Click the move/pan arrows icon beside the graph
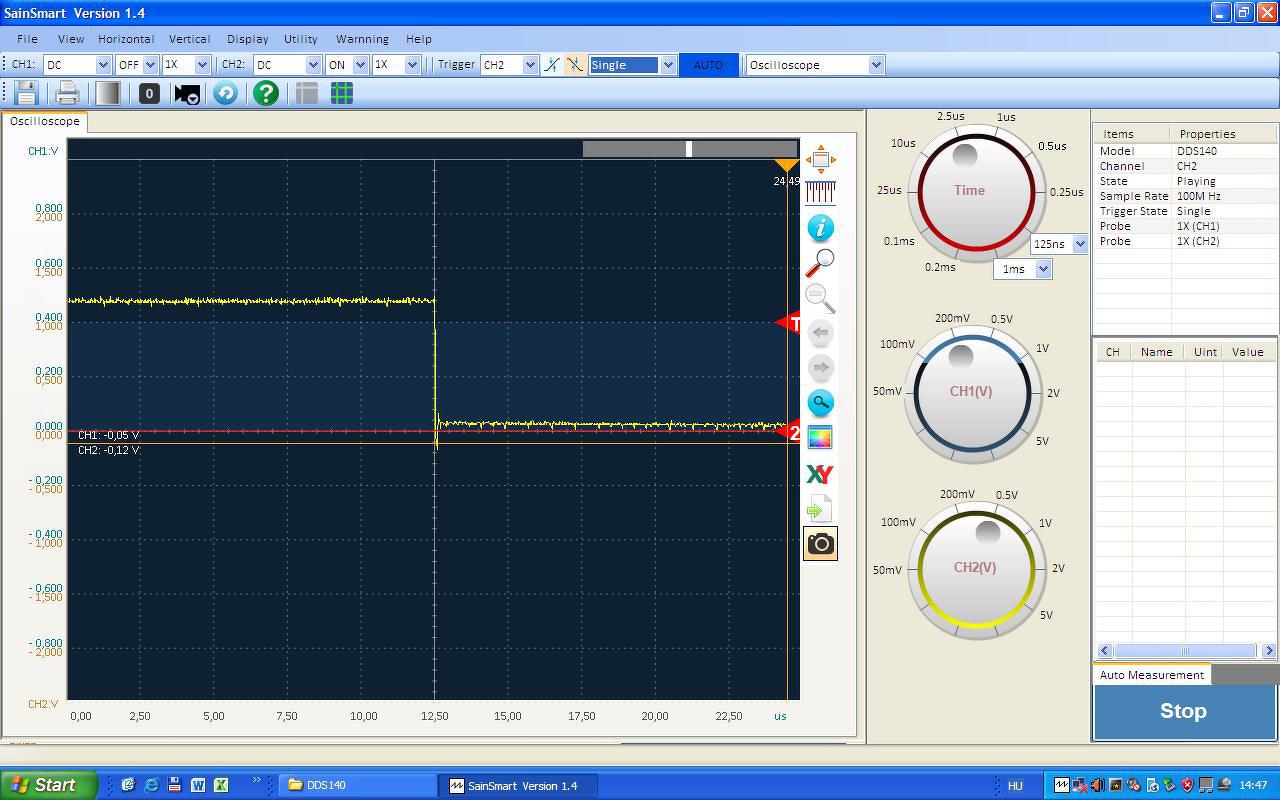The height and width of the screenshot is (800, 1280). pyautogui.click(x=821, y=159)
